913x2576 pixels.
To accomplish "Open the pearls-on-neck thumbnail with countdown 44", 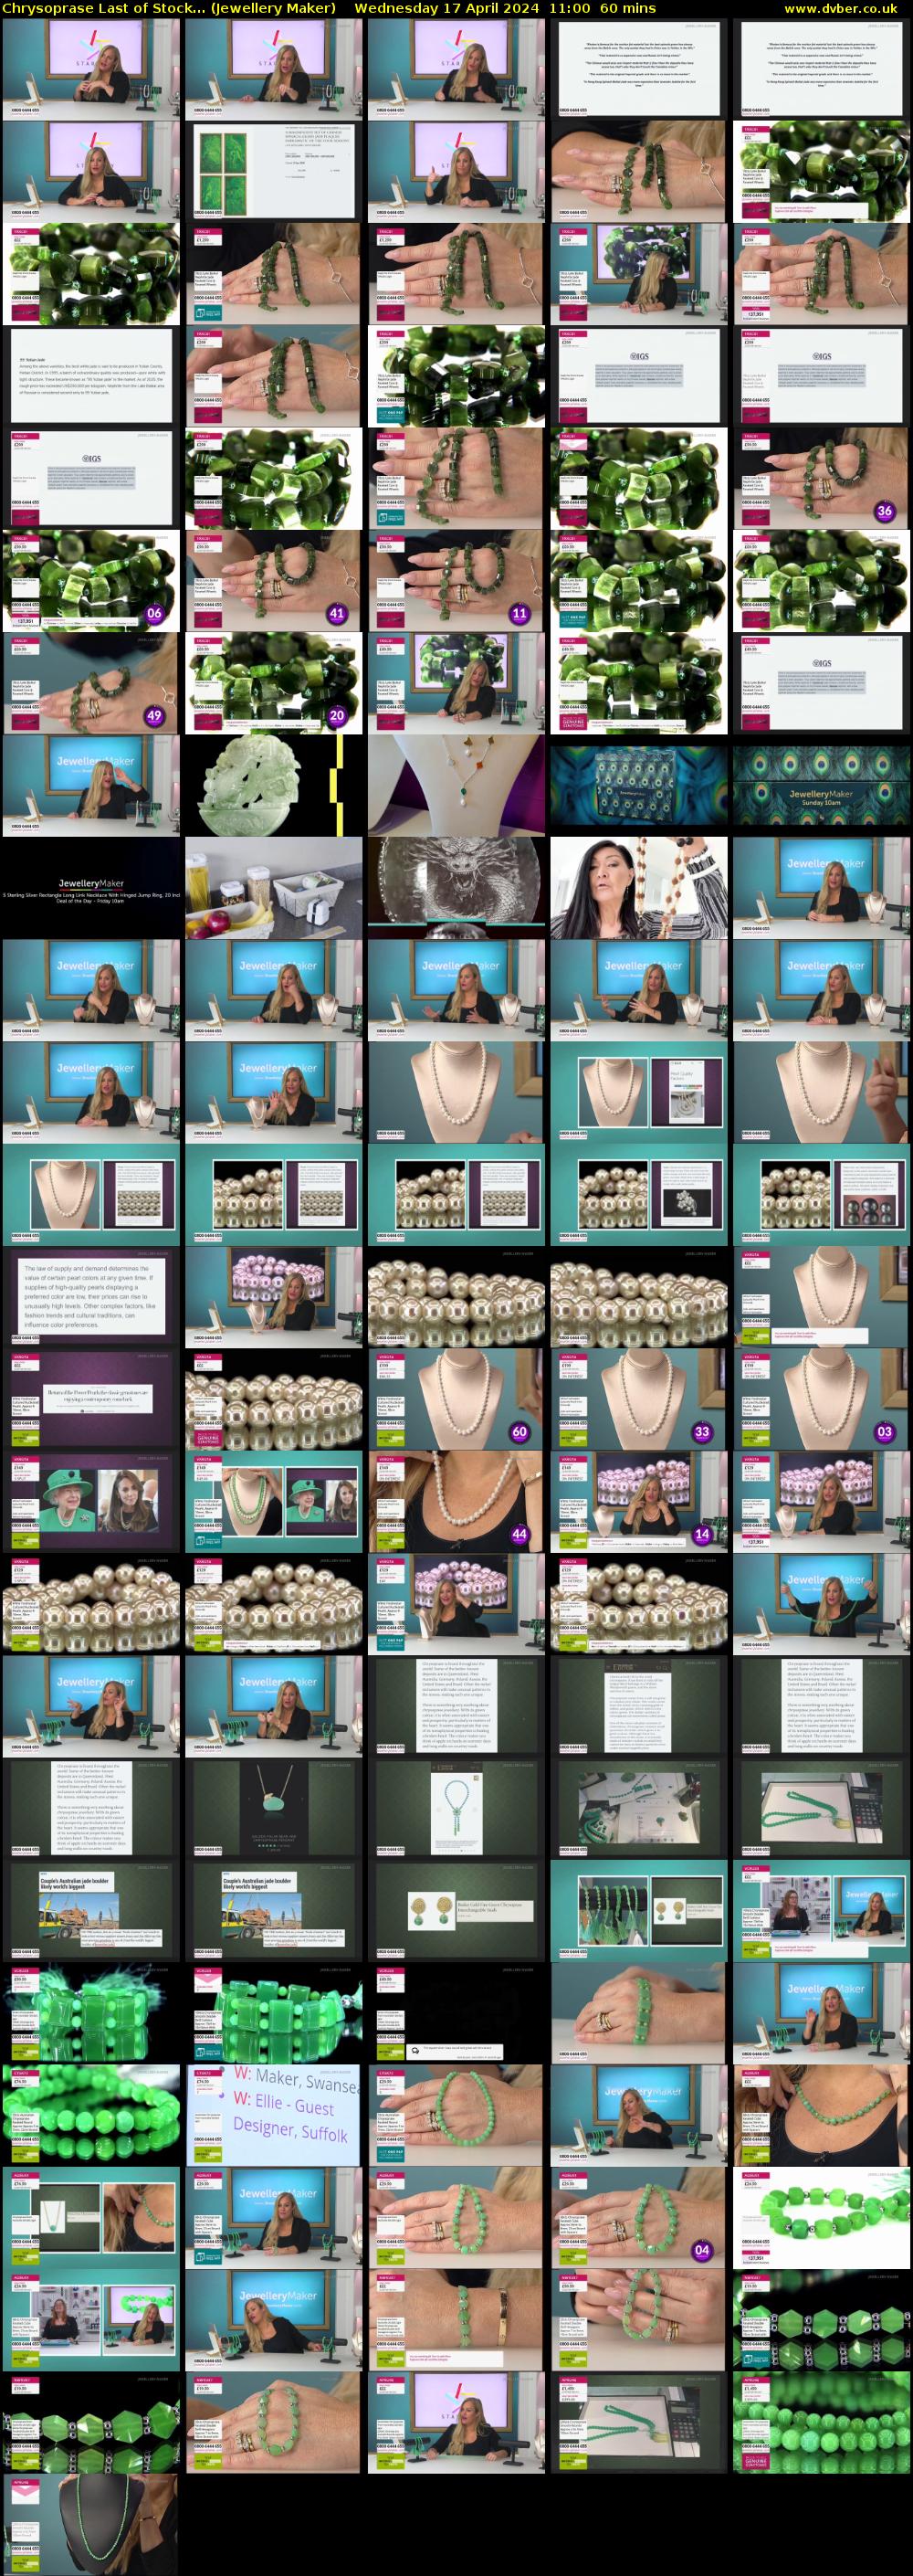I will click(456, 1502).
